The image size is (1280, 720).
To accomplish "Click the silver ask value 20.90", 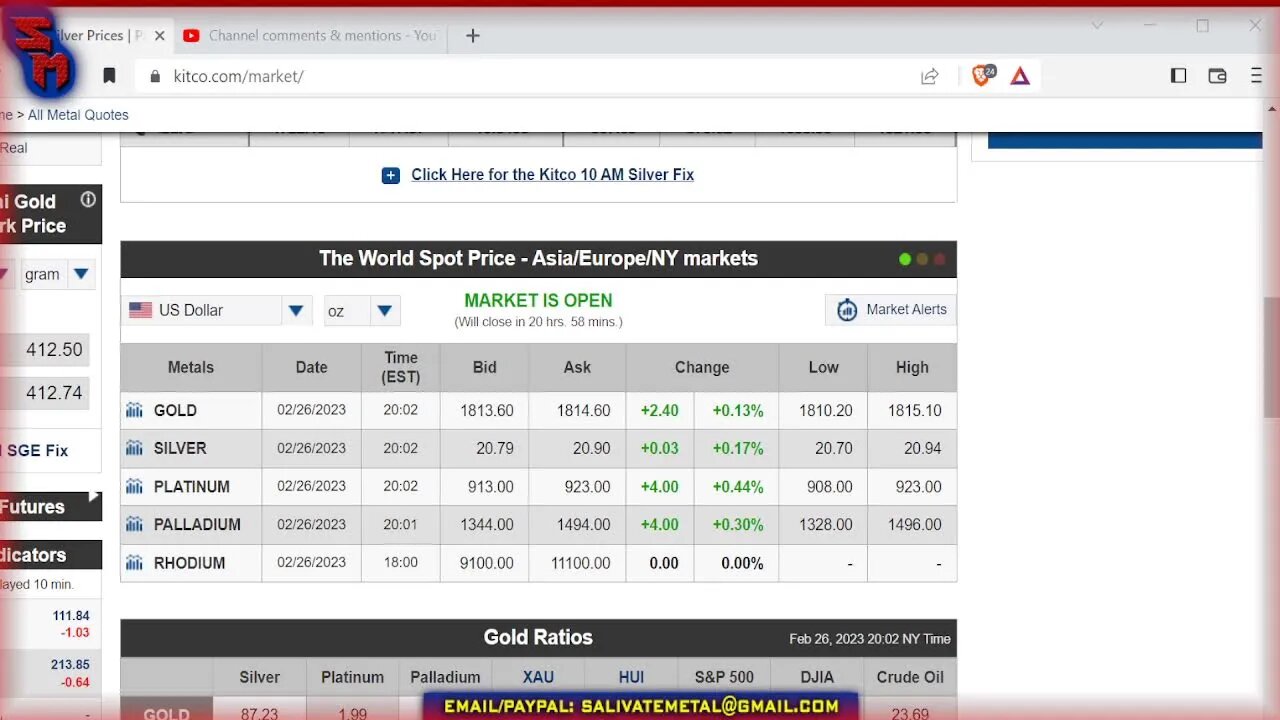I will [592, 449].
